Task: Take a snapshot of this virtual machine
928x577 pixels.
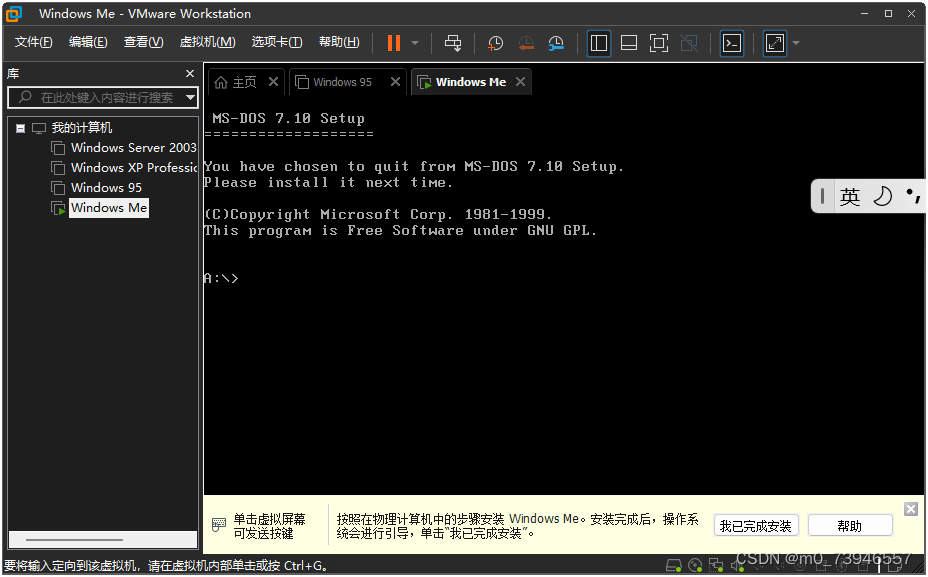Action: 495,43
